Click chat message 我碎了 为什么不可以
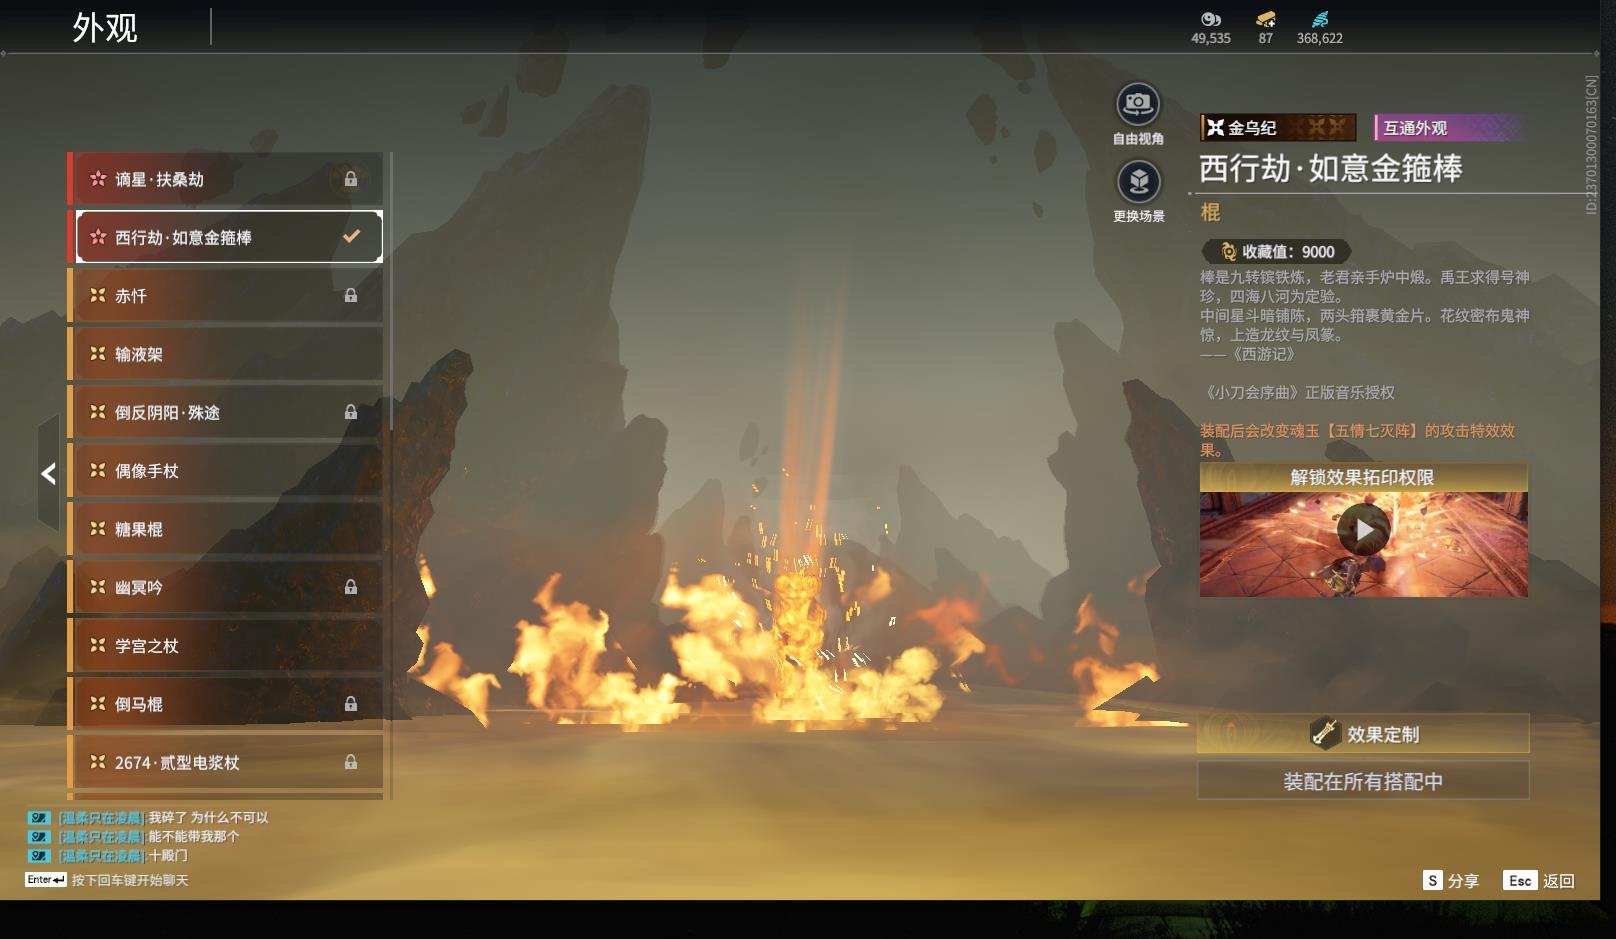Viewport: 1616px width, 939px height. pos(209,818)
